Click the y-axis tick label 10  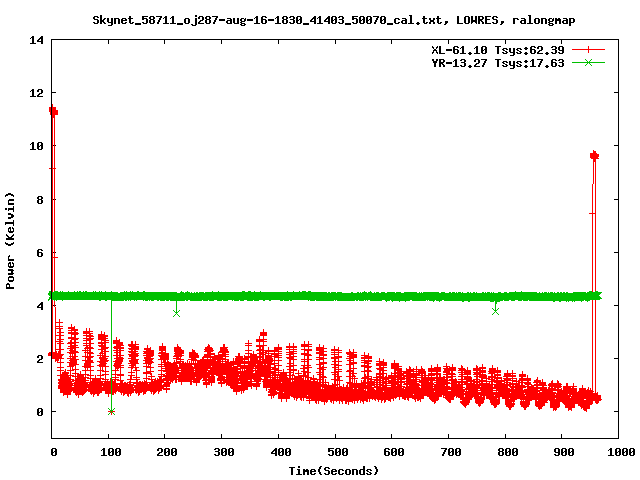(x=36, y=146)
